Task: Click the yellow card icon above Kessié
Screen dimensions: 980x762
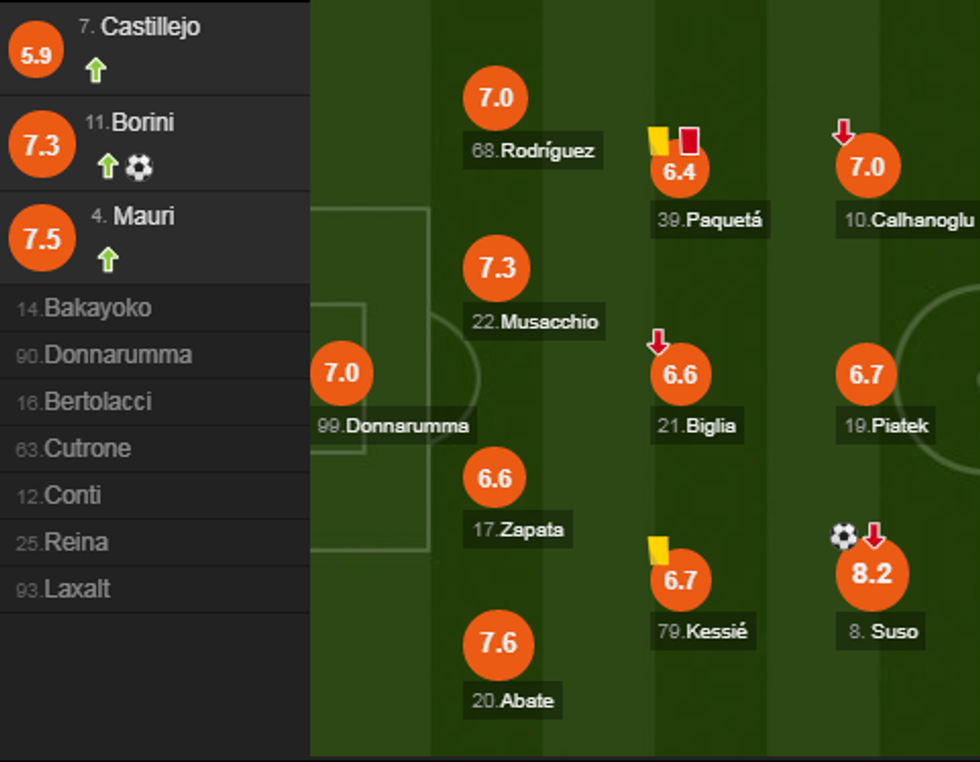Action: point(658,550)
